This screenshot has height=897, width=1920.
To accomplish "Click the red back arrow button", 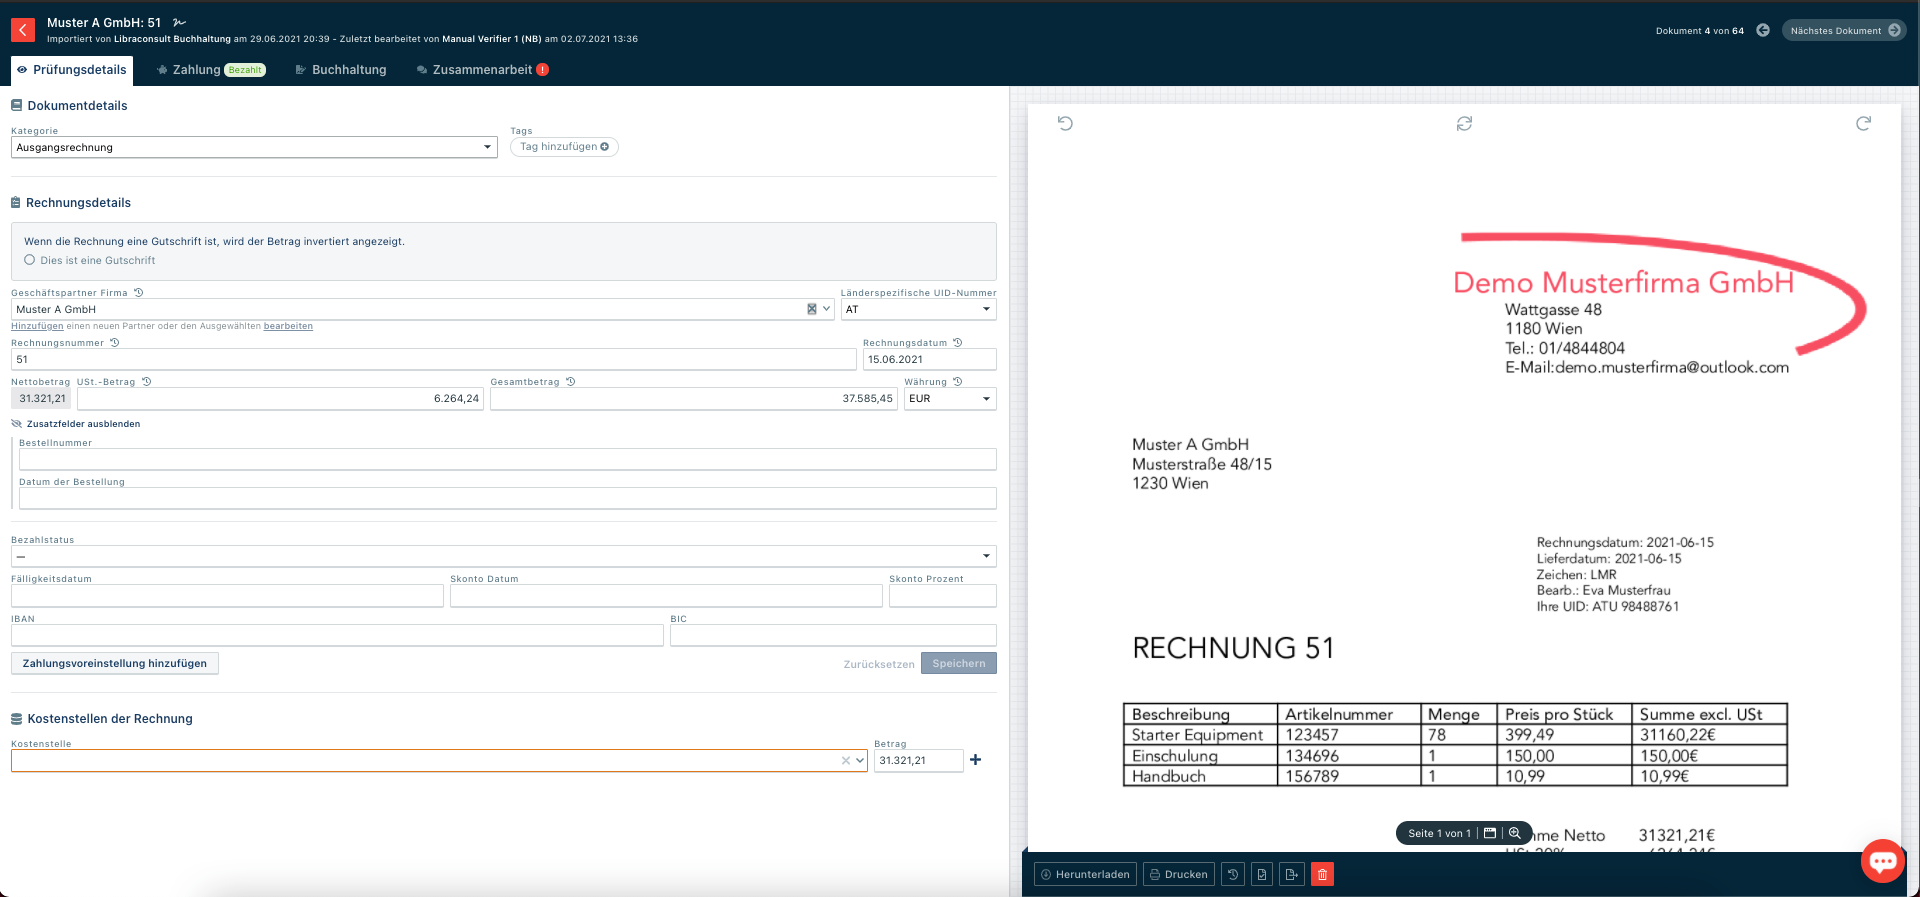I will tap(23, 30).
